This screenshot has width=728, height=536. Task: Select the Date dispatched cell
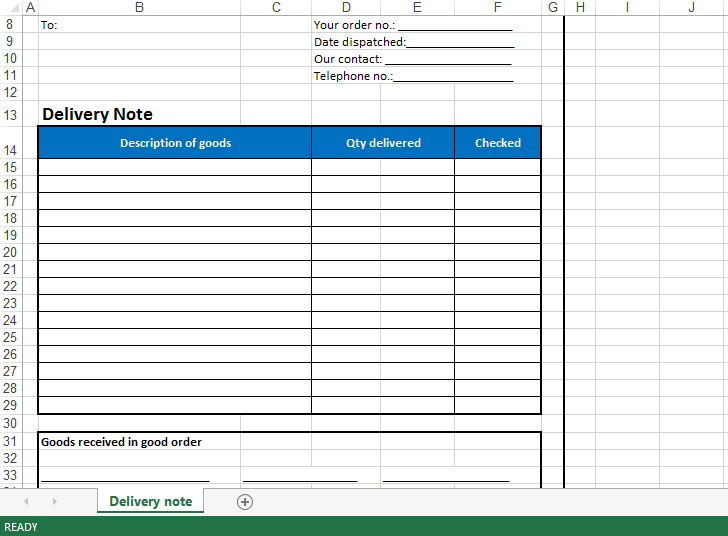point(359,42)
